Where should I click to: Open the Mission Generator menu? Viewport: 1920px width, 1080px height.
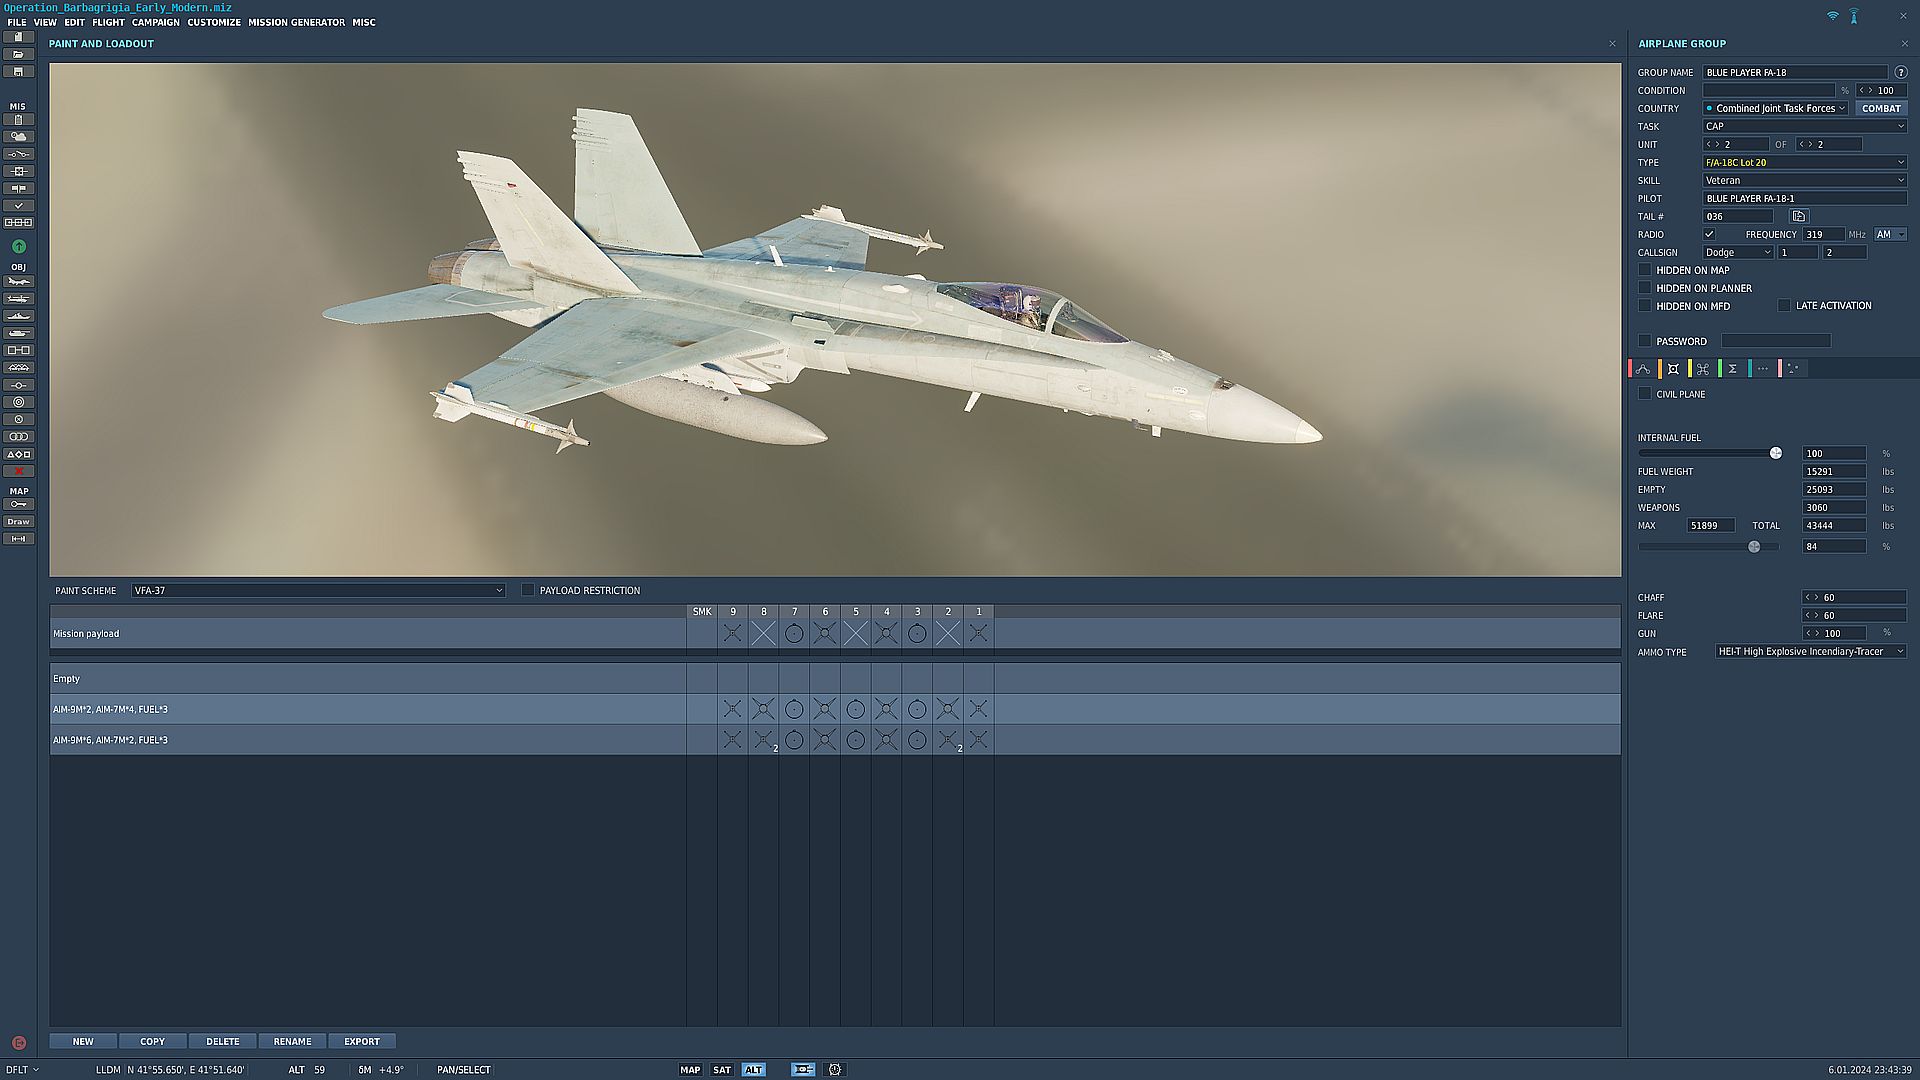pos(296,22)
